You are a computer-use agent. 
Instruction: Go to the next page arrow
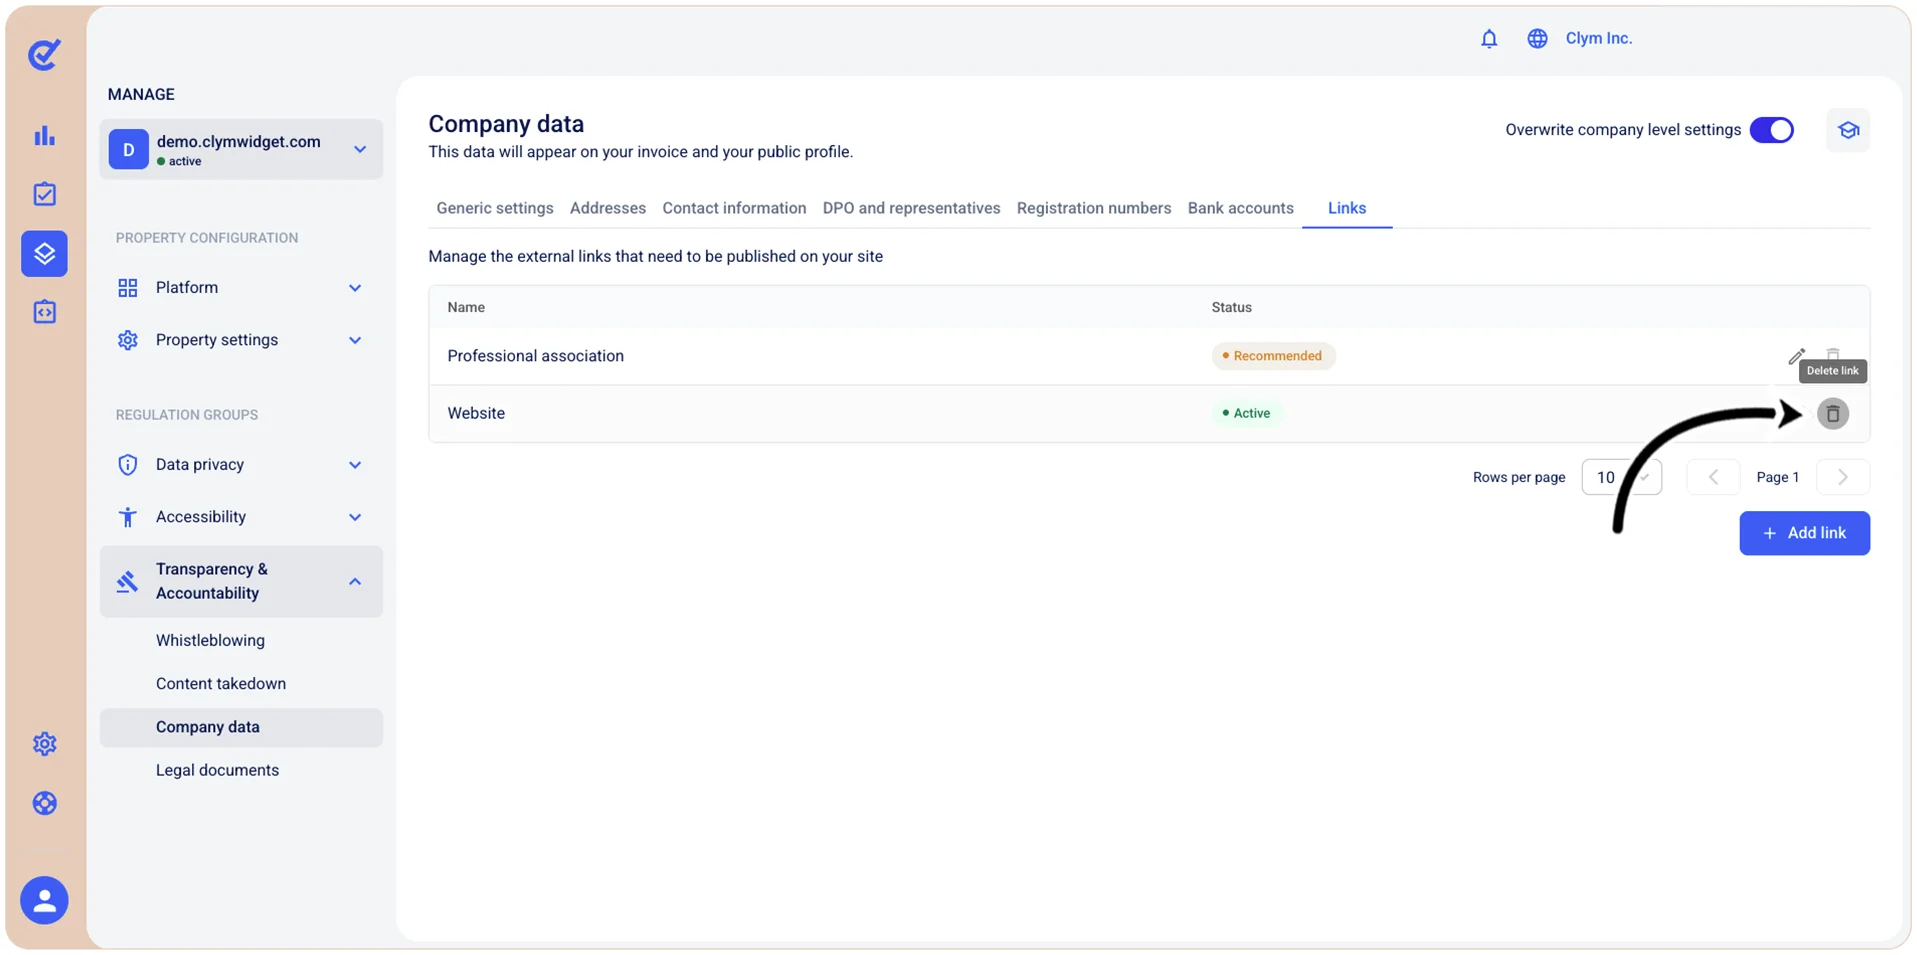pyautogui.click(x=1842, y=477)
